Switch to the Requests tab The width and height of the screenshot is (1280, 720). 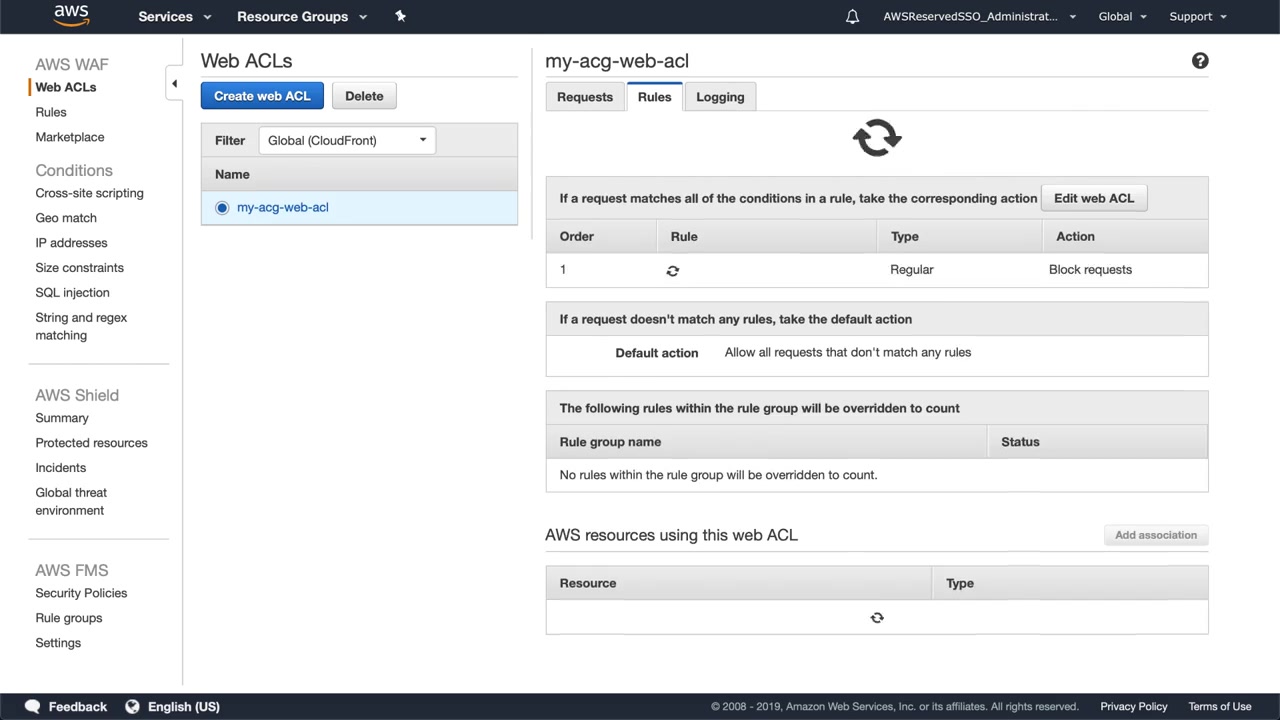585,97
